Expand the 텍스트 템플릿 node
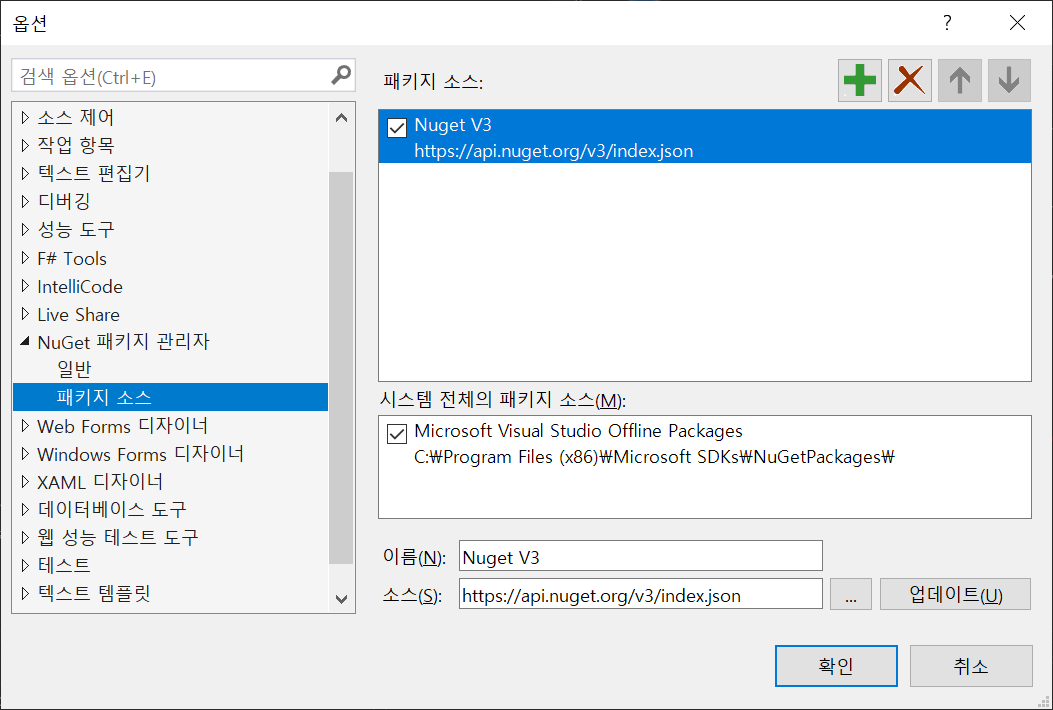The height and width of the screenshot is (710, 1053). [x=25, y=593]
